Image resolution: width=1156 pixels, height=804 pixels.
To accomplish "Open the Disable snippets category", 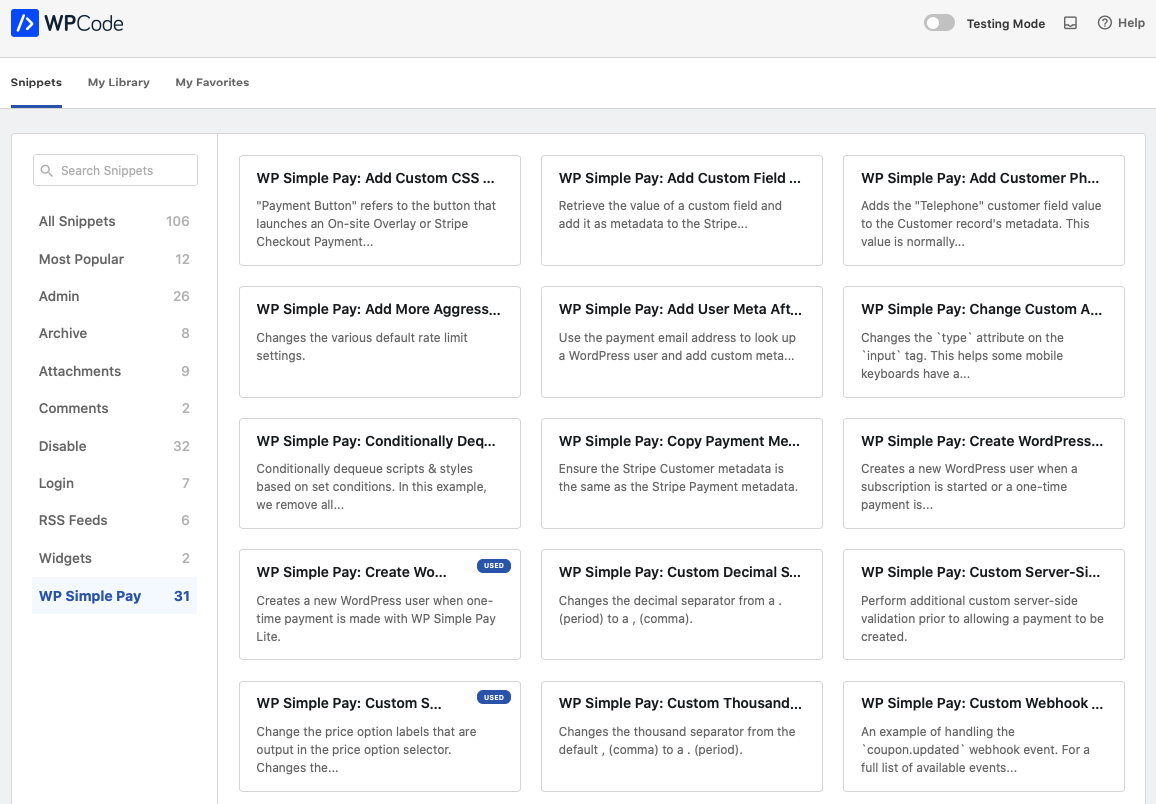I will [x=62, y=446].
